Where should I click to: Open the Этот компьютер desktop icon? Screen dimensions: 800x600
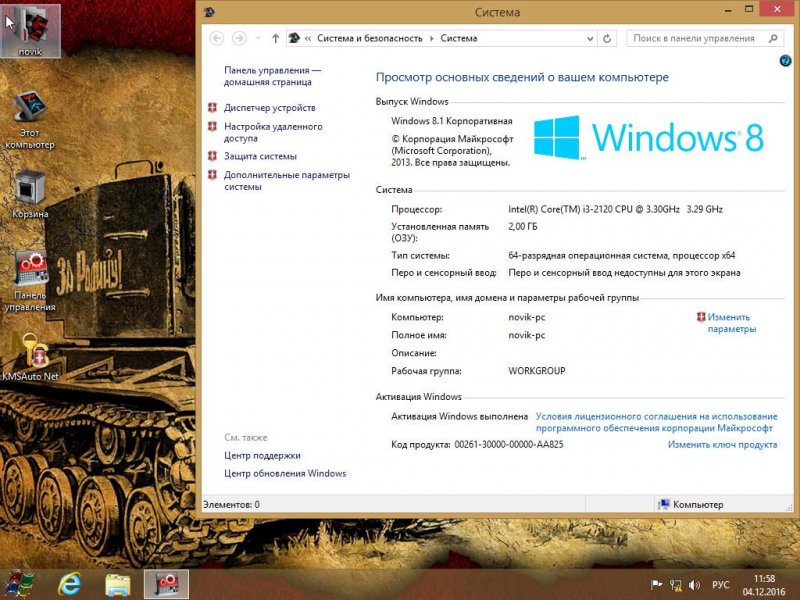pyautogui.click(x=30, y=120)
